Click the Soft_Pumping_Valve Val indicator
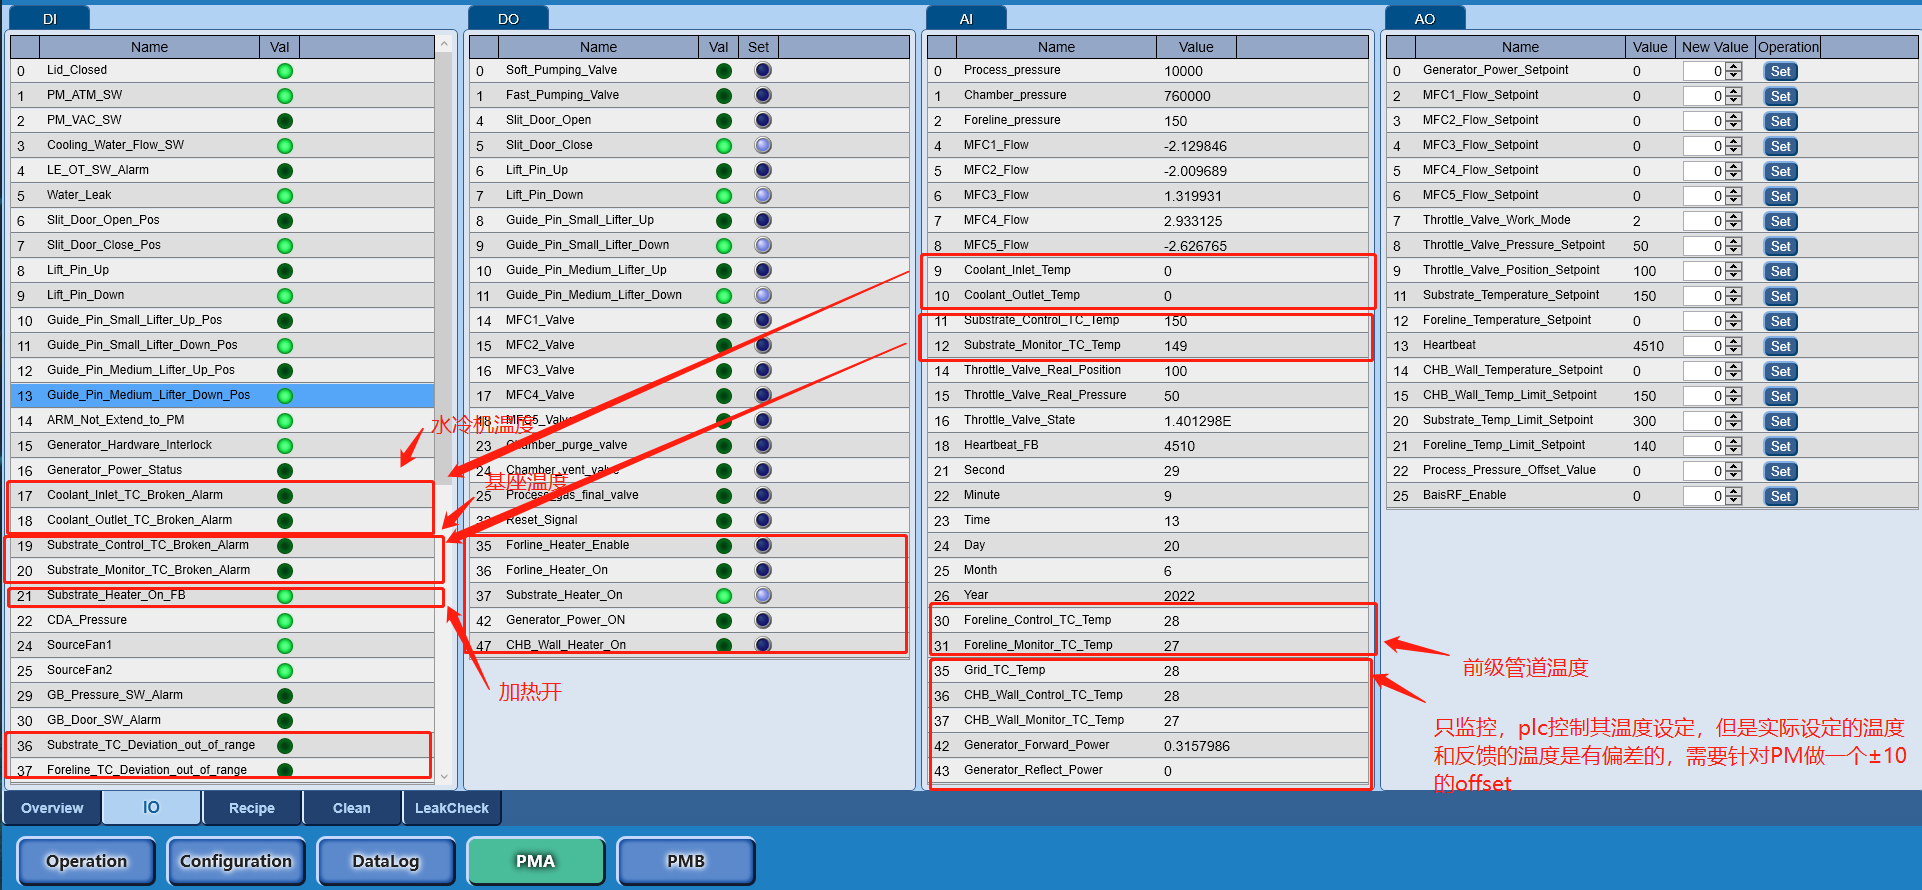 coord(724,71)
